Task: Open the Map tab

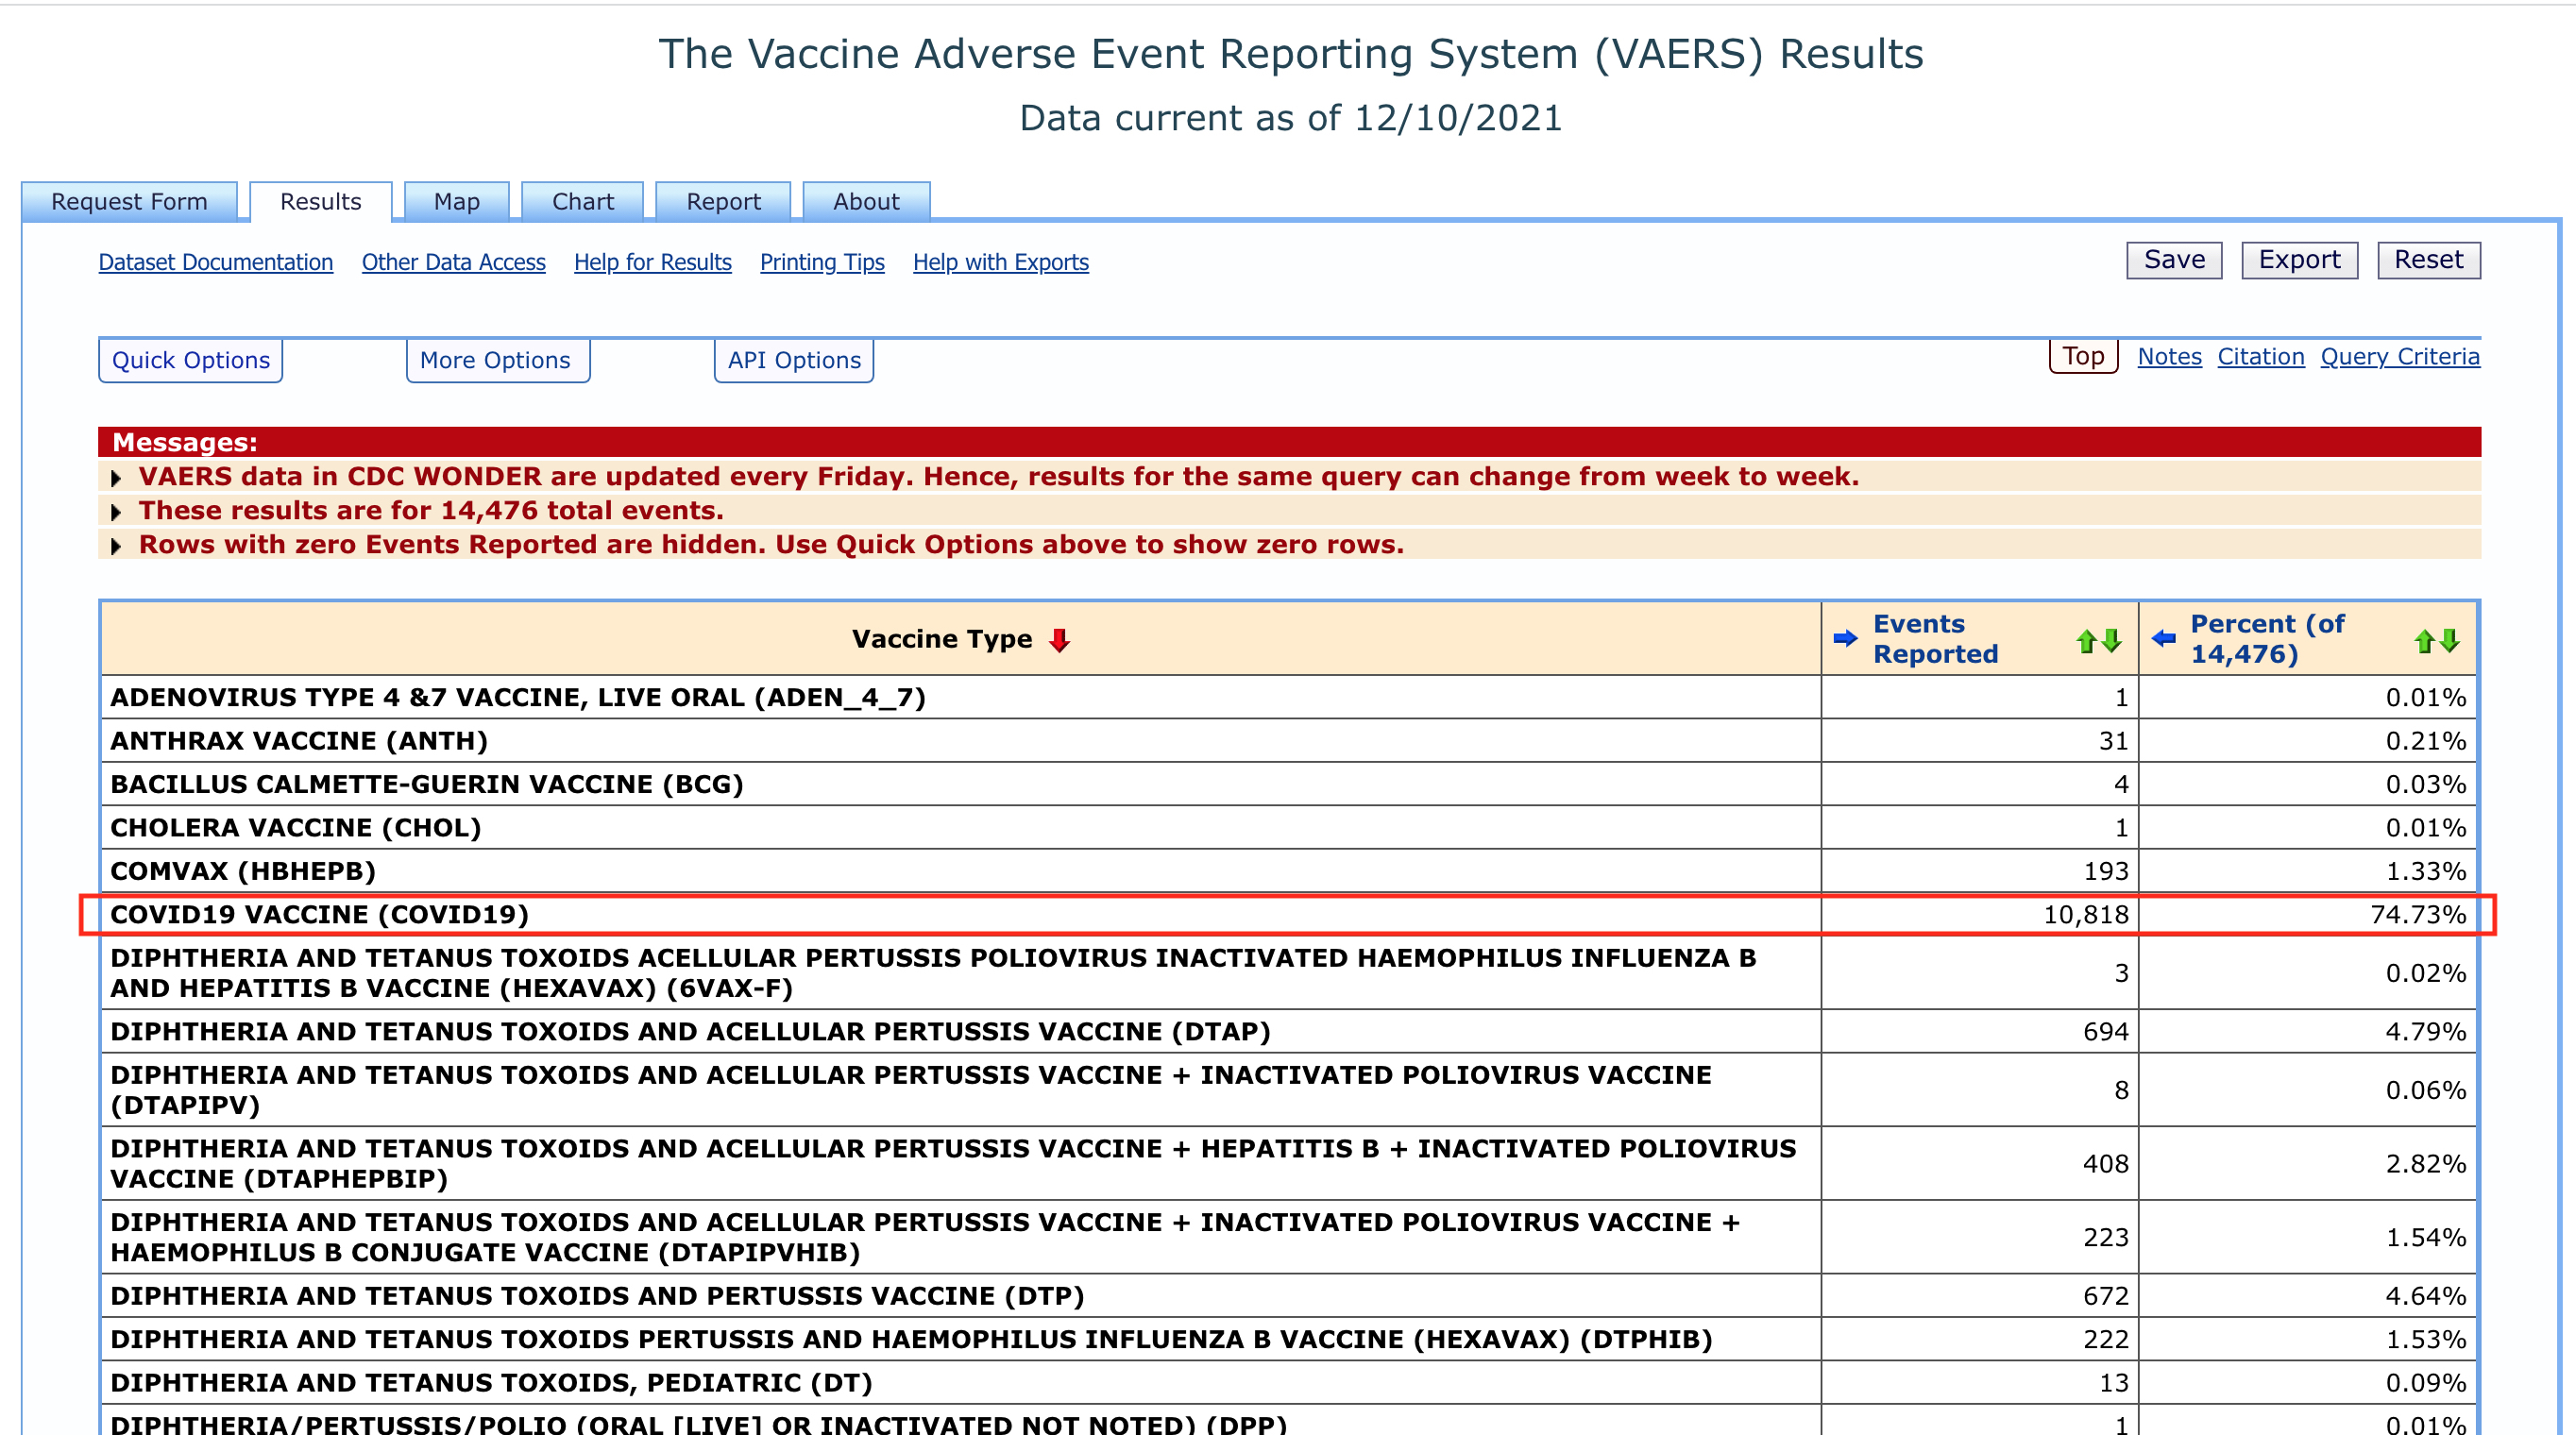Action: tap(456, 202)
